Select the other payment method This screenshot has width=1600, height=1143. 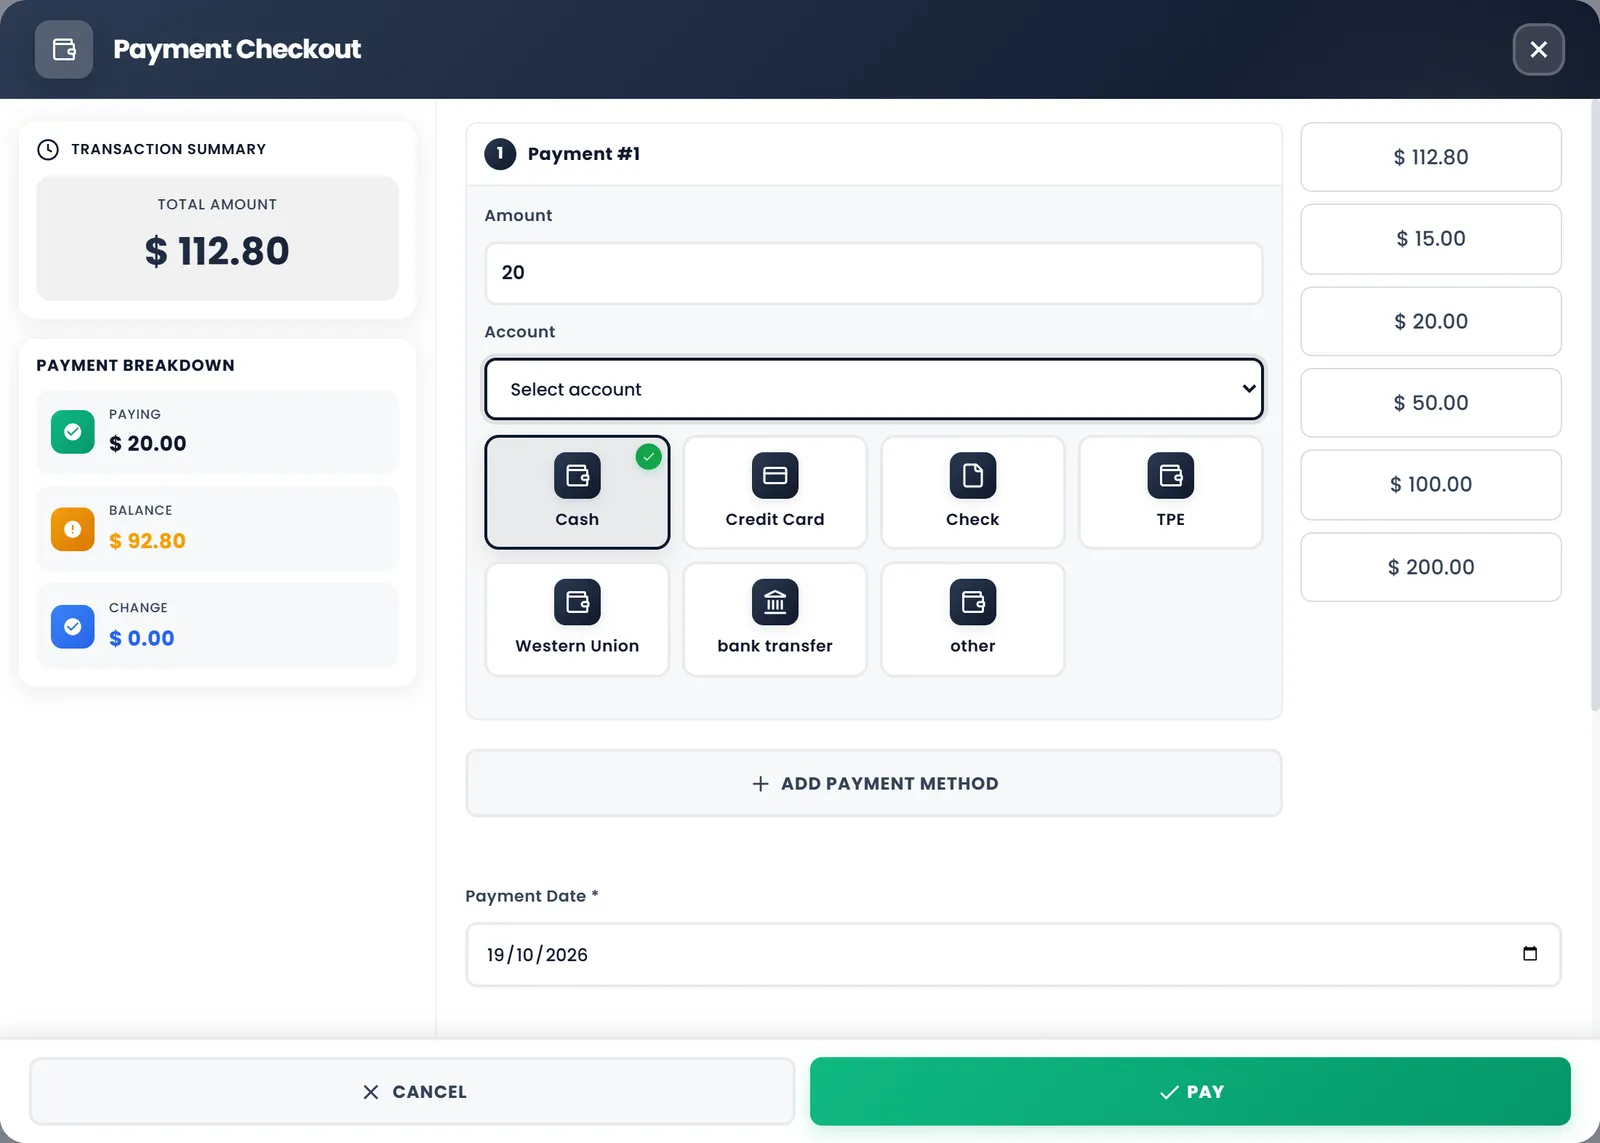click(973, 619)
